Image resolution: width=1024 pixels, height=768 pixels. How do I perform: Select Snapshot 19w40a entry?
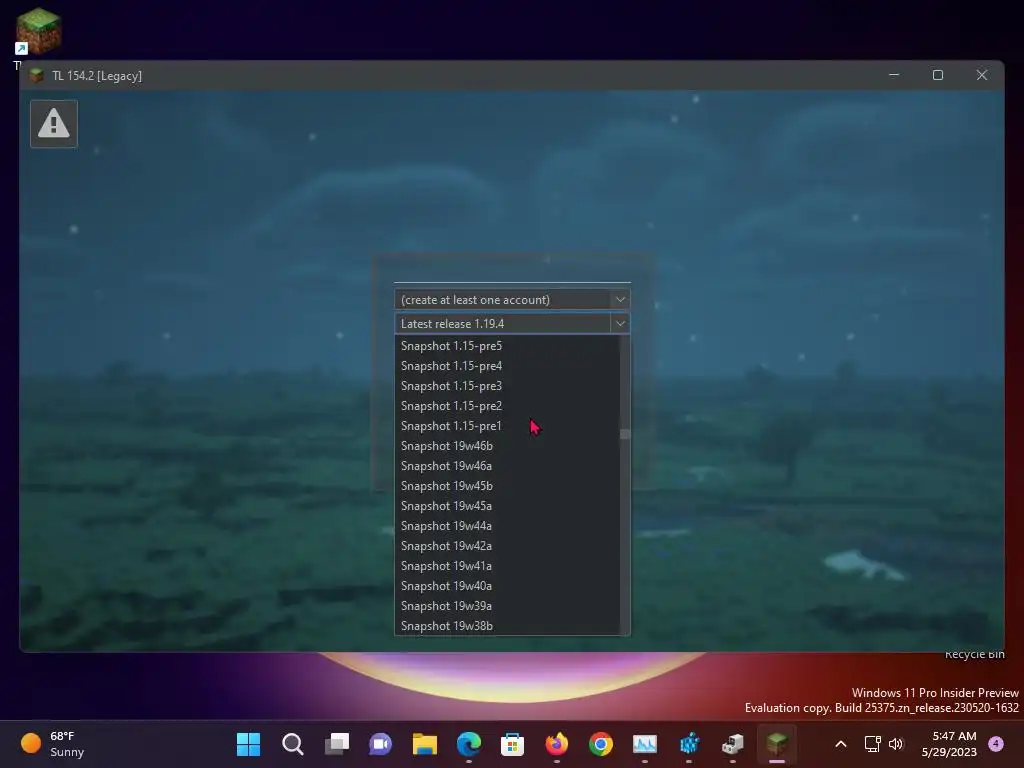point(507,586)
